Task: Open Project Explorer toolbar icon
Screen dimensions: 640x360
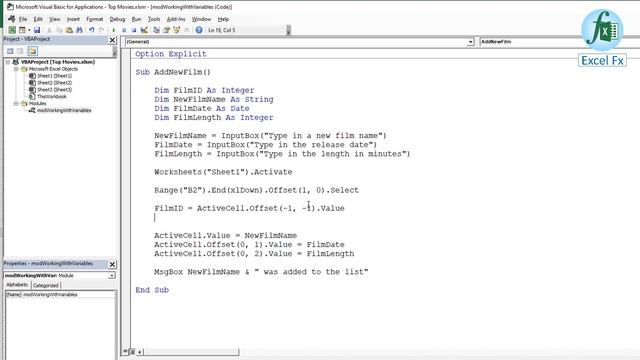Action: point(156,30)
